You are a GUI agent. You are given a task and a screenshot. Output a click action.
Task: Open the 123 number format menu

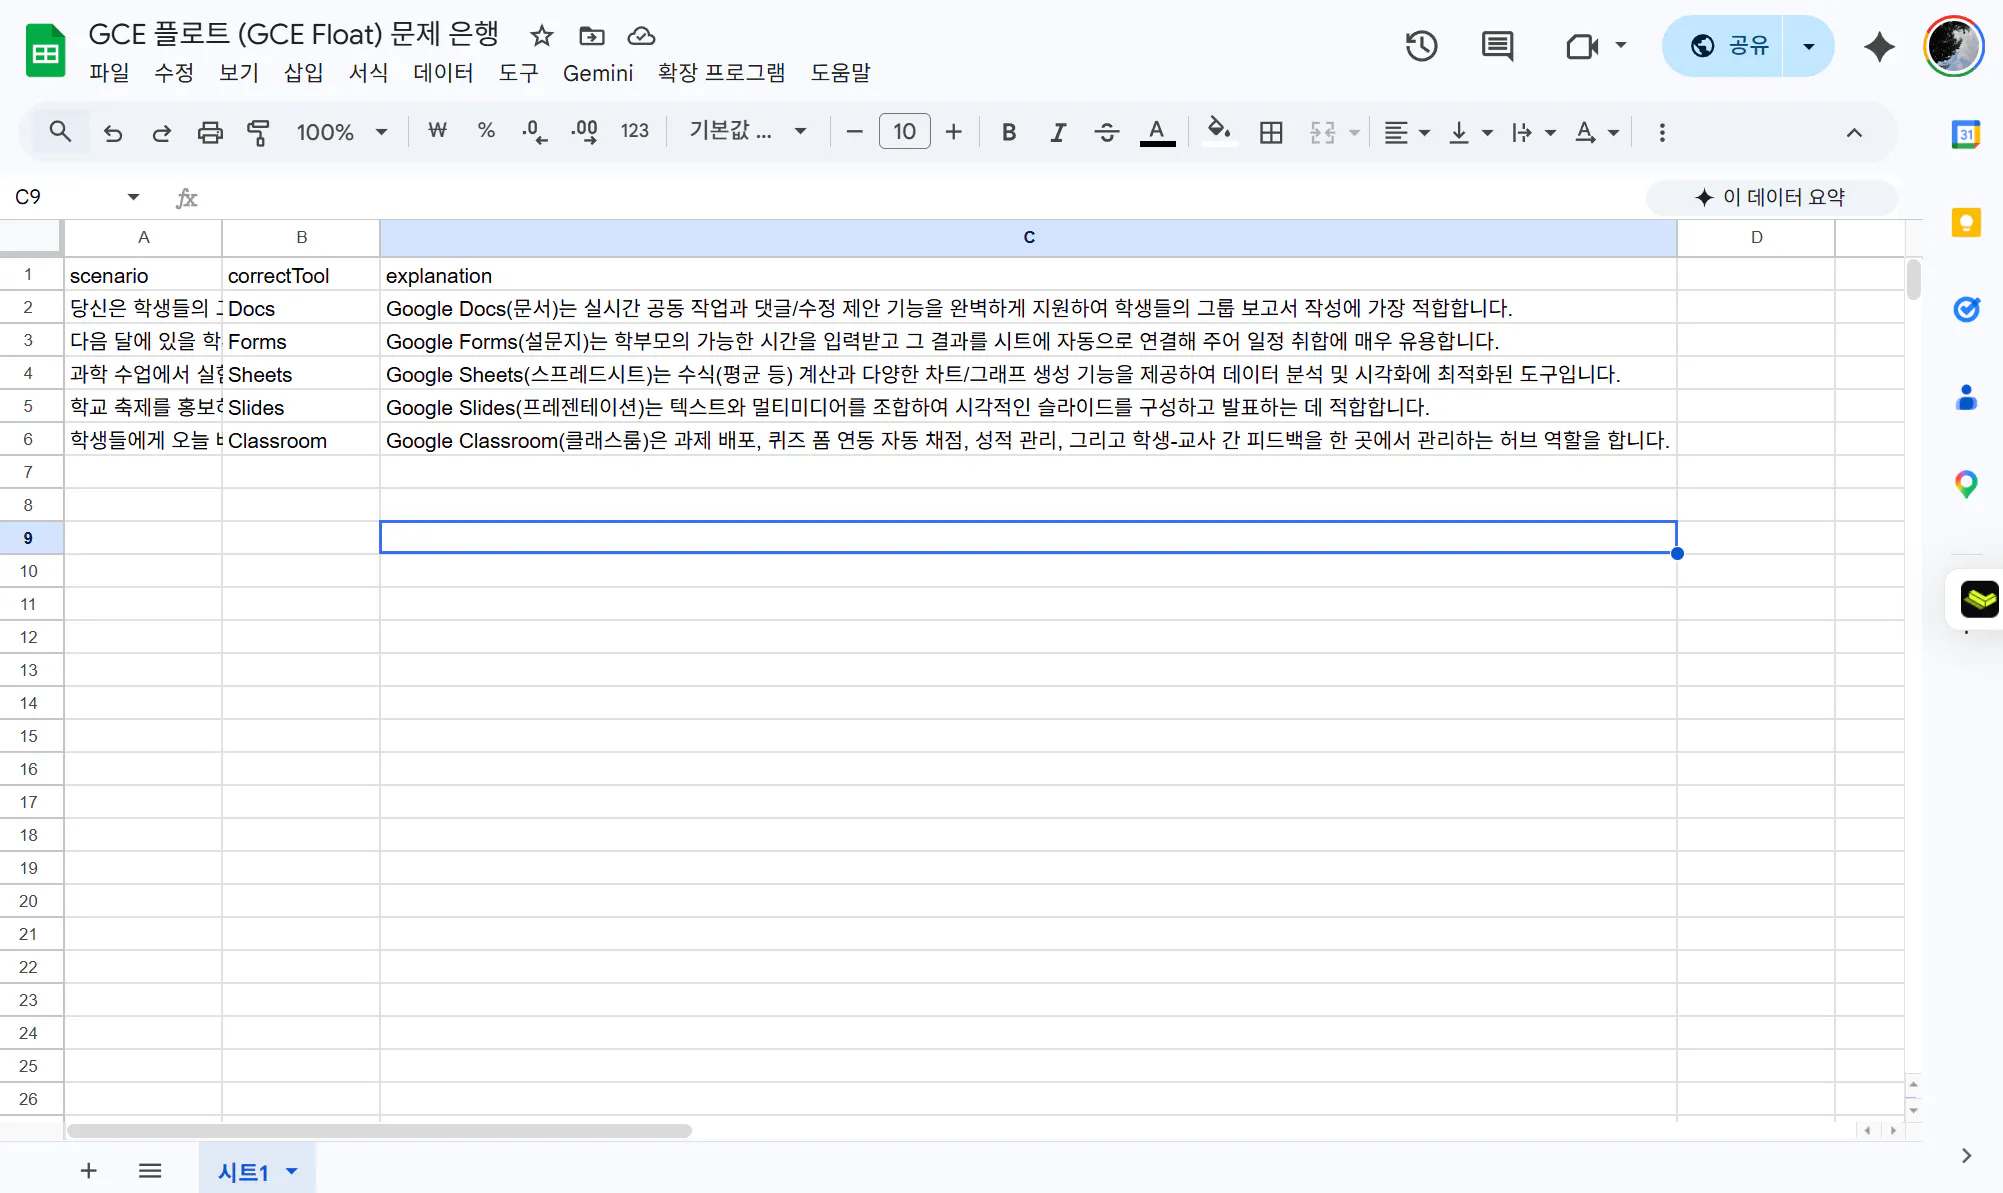(x=634, y=131)
